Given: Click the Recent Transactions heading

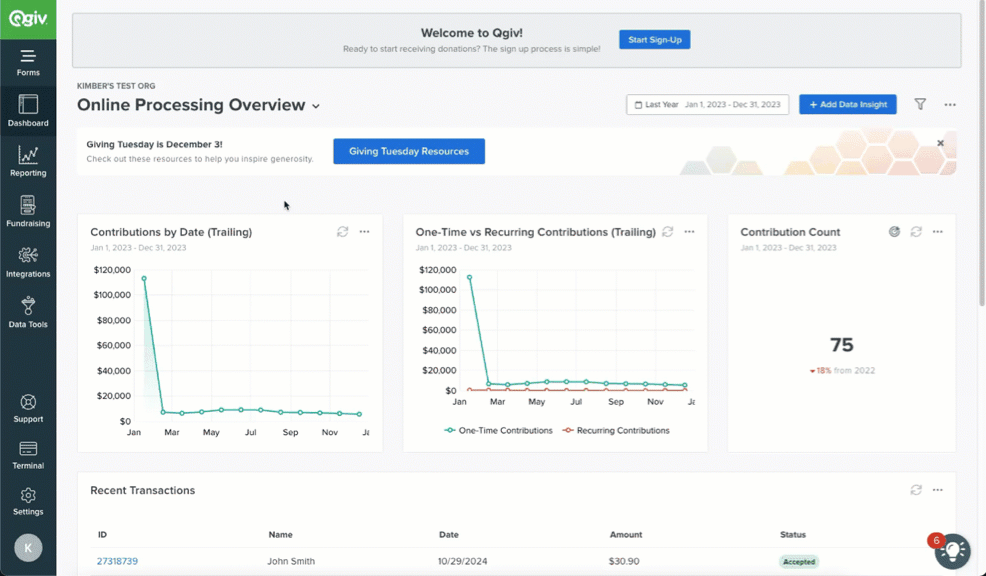Looking at the screenshot, I should [x=142, y=490].
